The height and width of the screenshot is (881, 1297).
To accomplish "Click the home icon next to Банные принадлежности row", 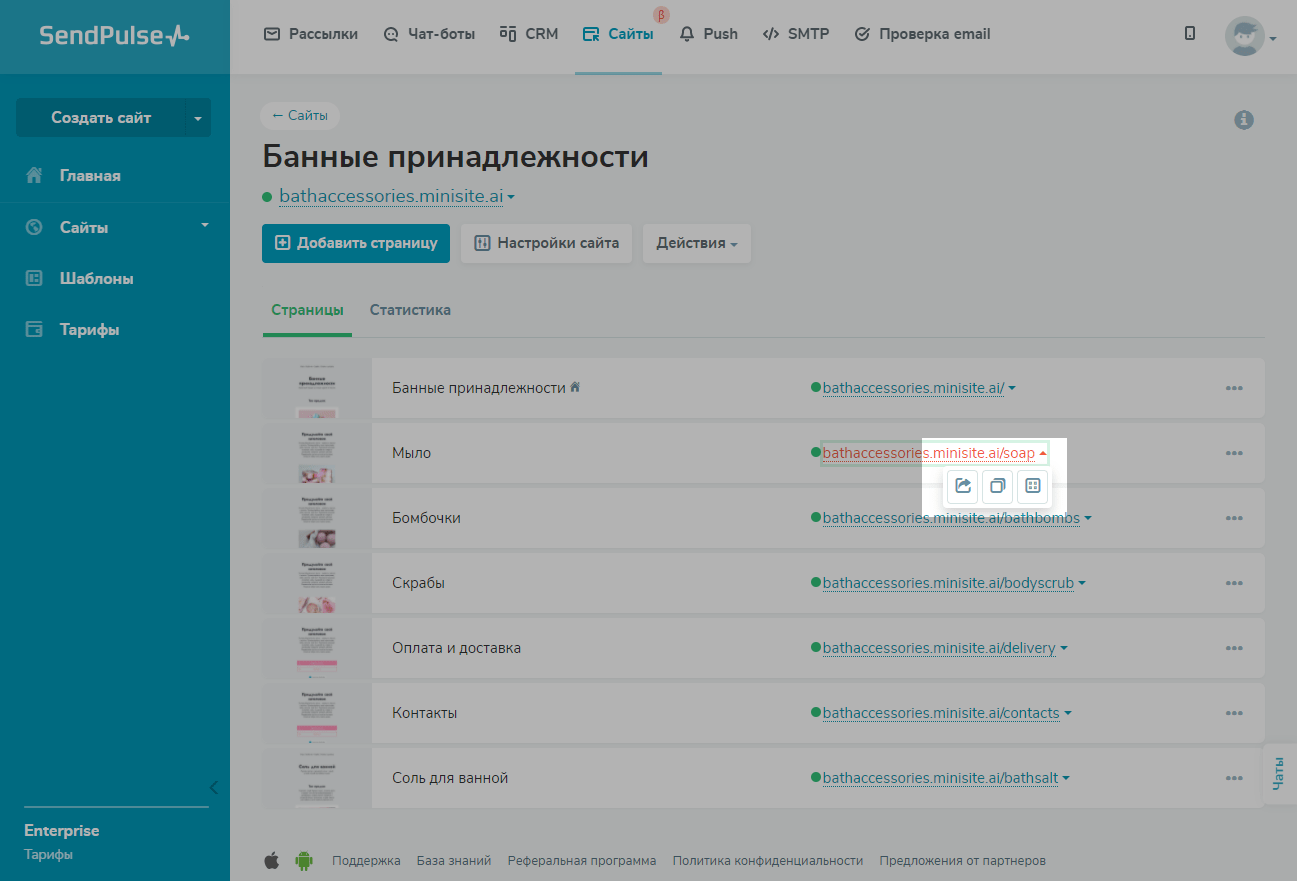I will 575,387.
